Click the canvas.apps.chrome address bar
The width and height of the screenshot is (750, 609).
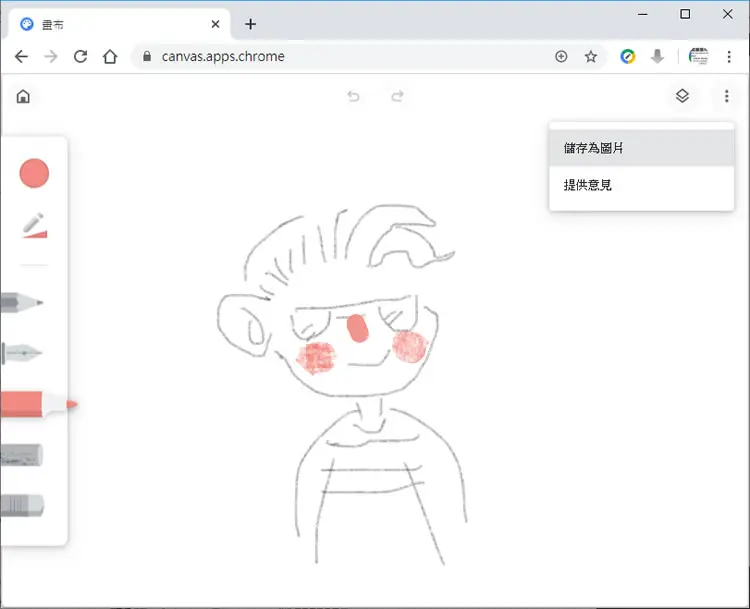344,57
